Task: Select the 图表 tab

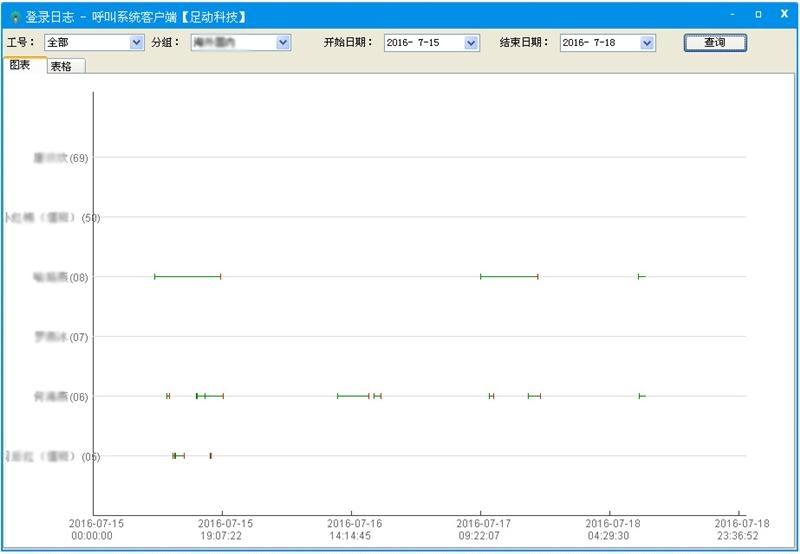Action: [x=20, y=65]
